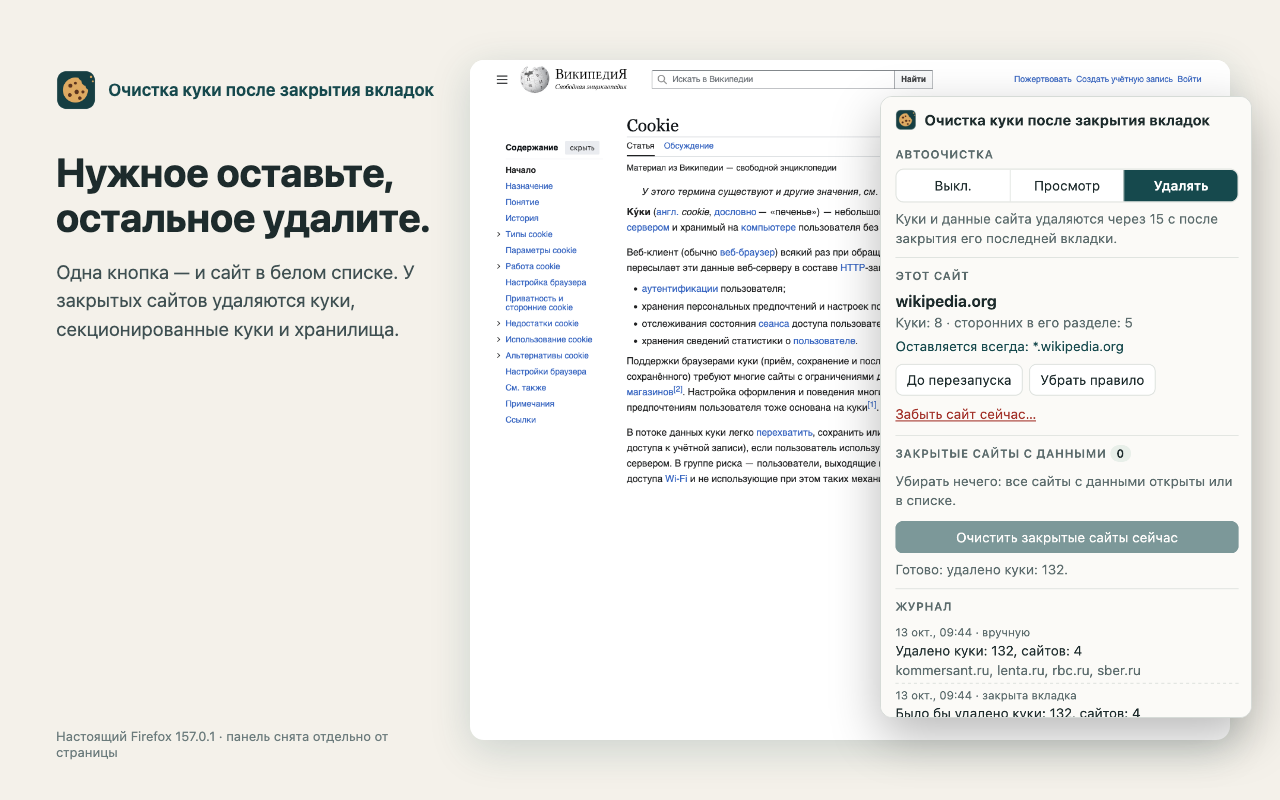Open the перехватить link in the article
Image resolution: width=1280 pixels, height=800 pixels.
point(785,432)
